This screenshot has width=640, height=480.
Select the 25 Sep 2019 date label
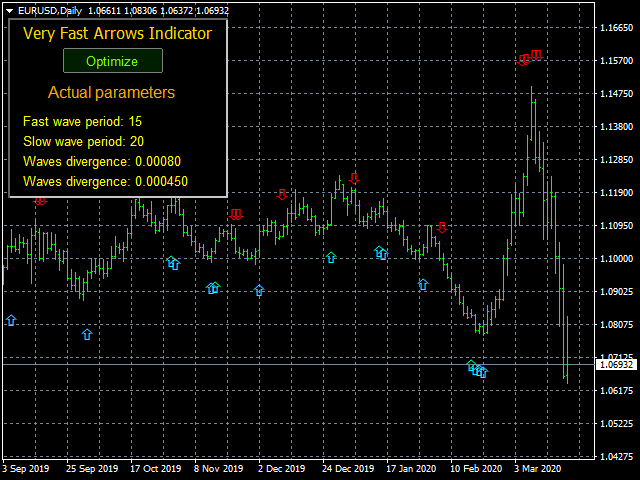(x=92, y=469)
